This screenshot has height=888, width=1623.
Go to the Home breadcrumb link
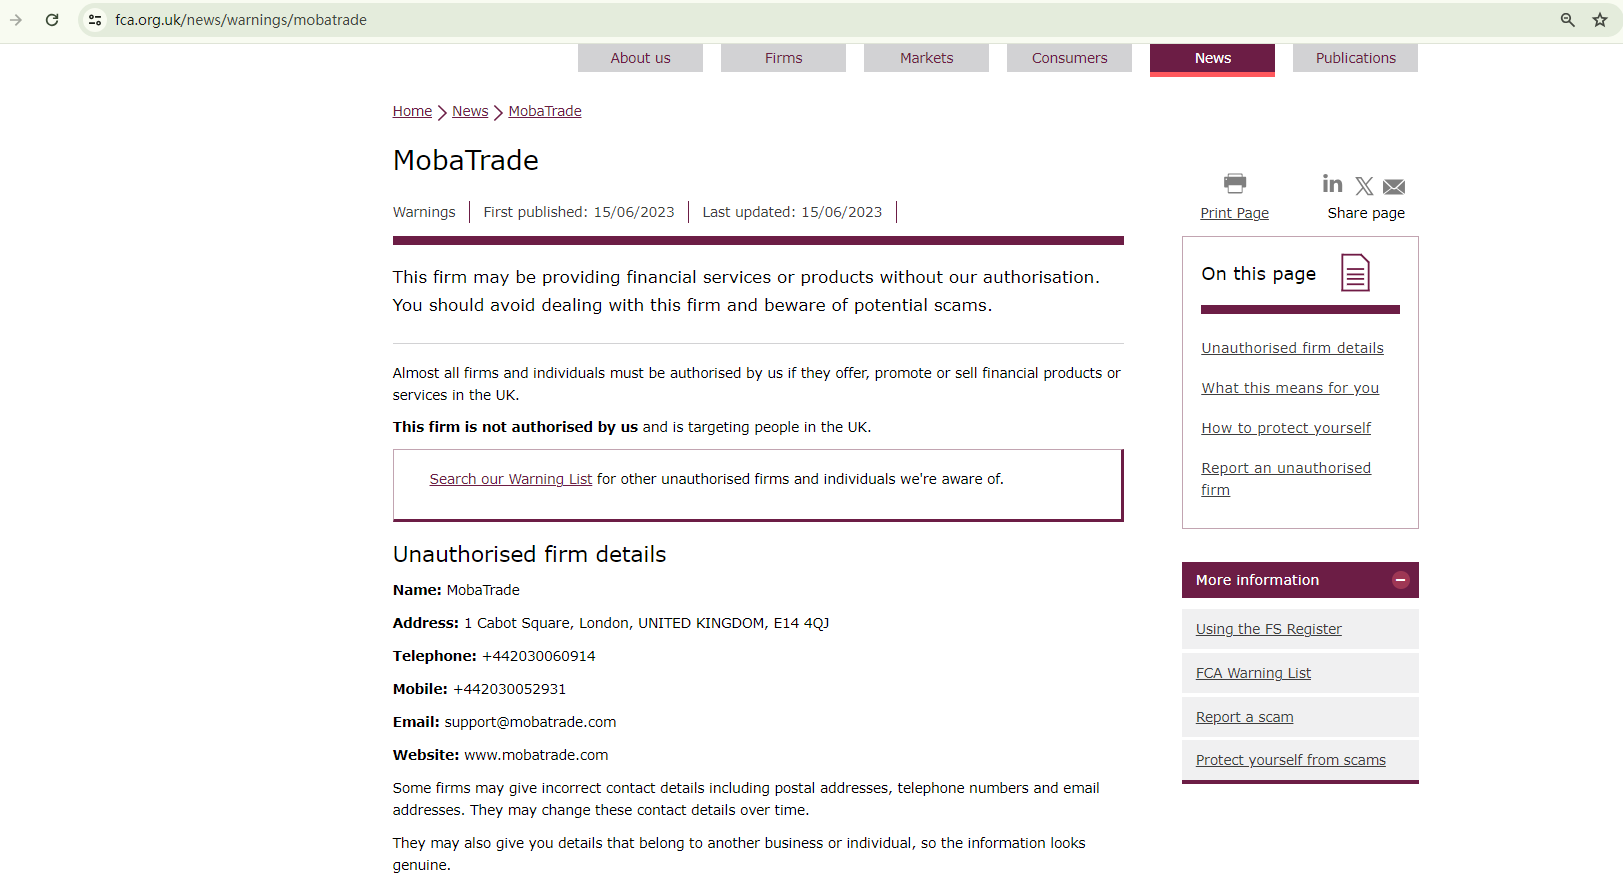[412, 111]
